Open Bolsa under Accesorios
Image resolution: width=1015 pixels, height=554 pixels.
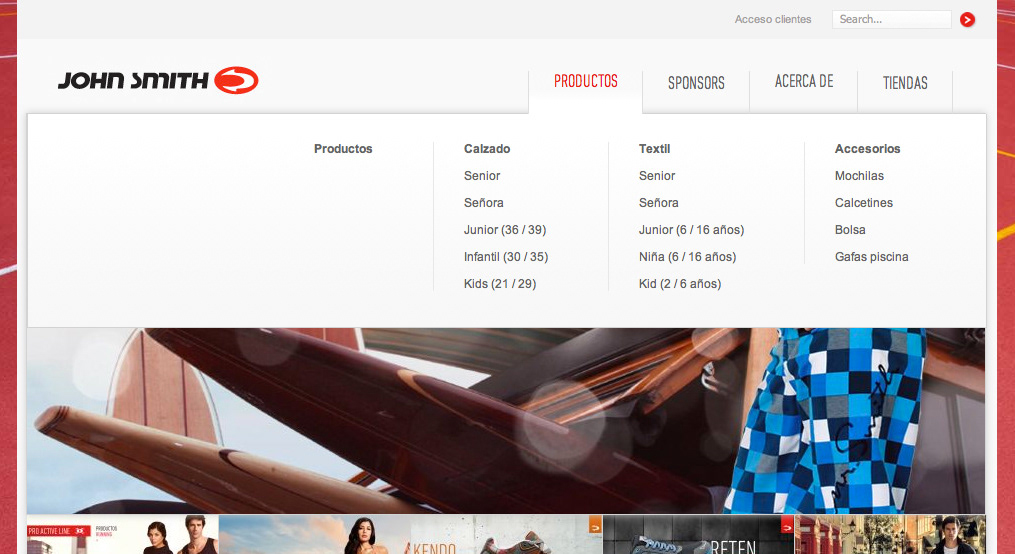[x=850, y=230]
